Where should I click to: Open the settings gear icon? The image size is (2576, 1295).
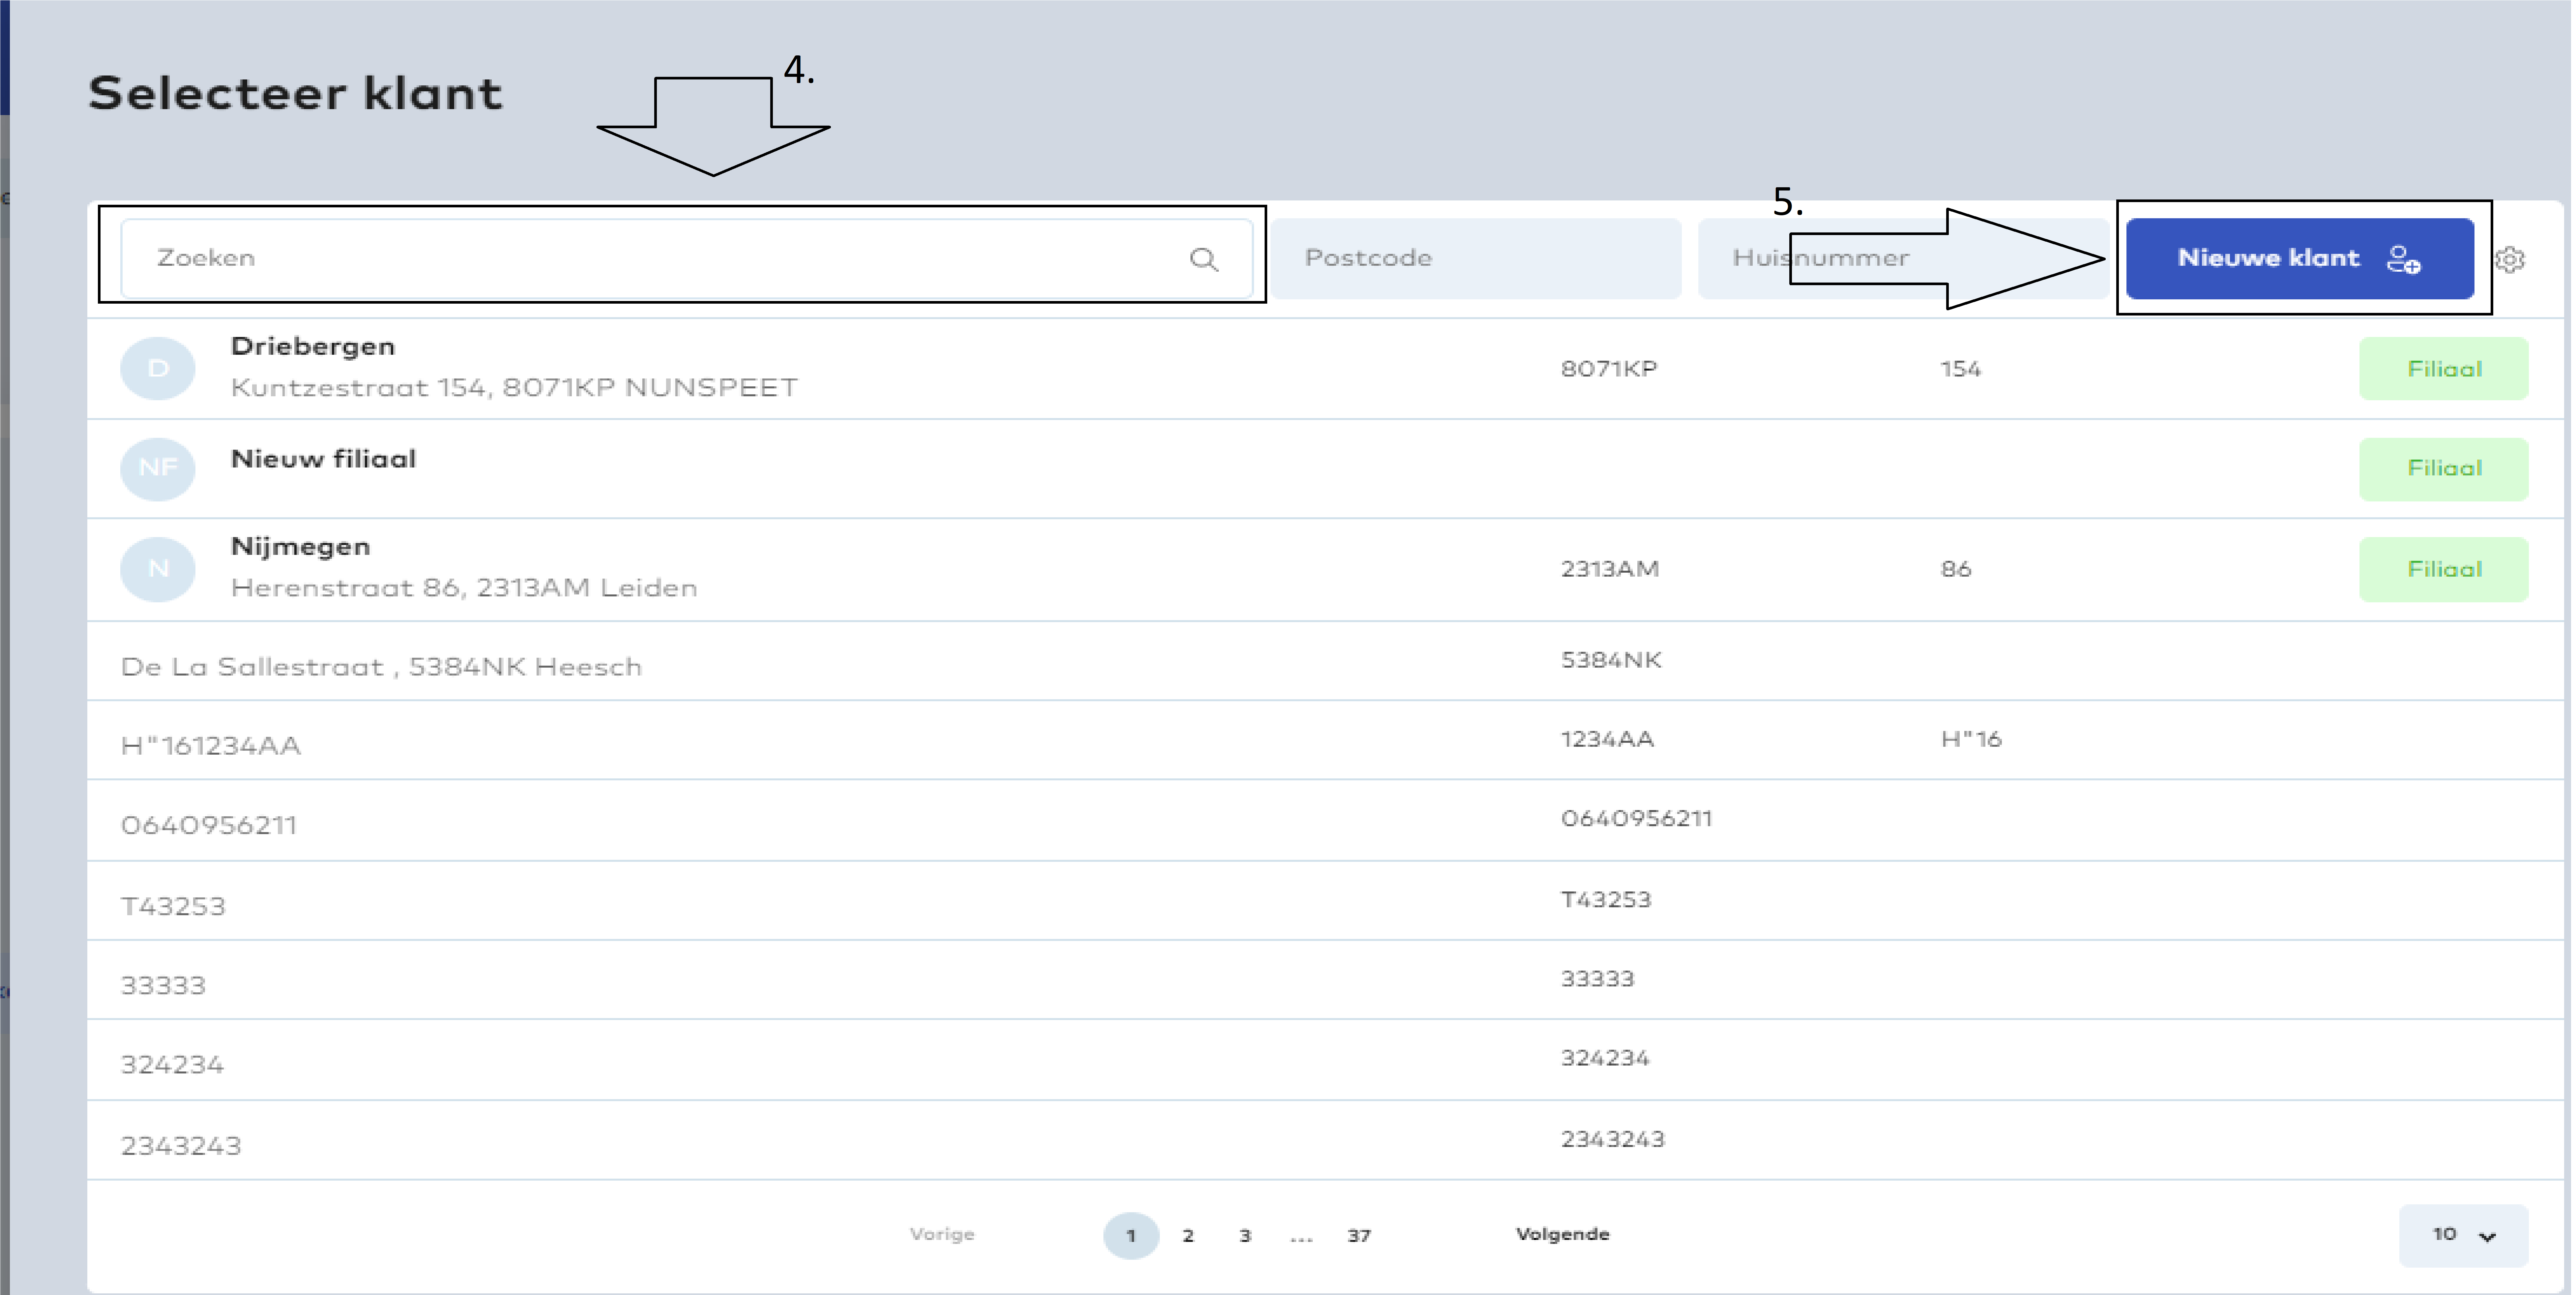tap(2510, 260)
